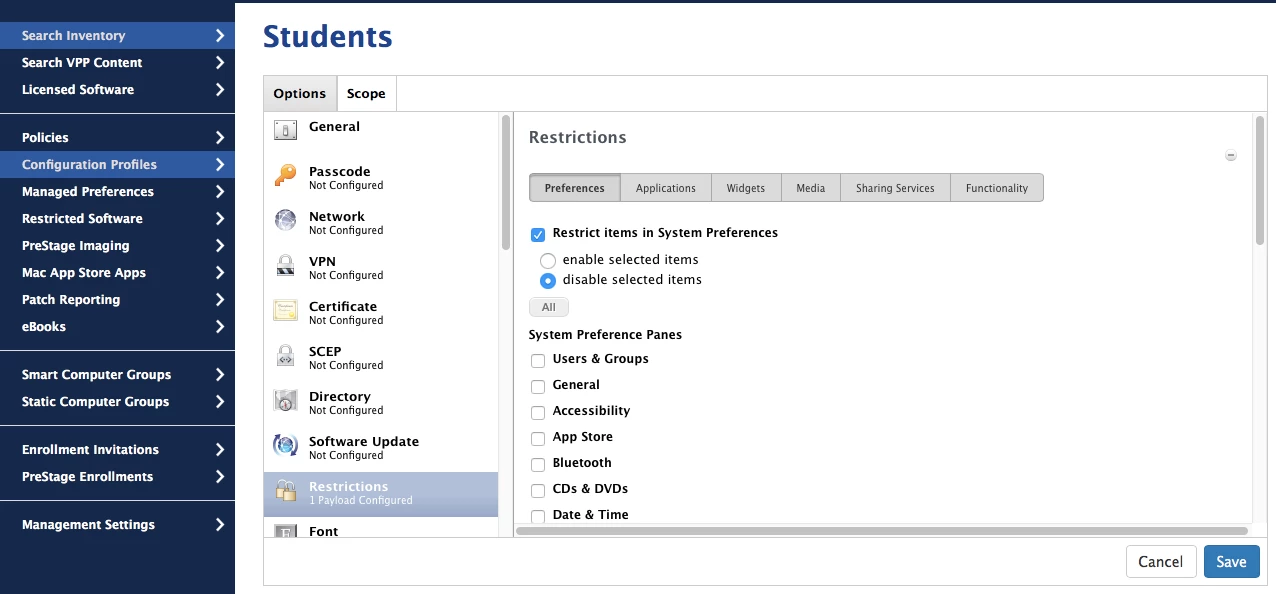
Task: Click the horizontal scrollbar under Restrictions
Action: click(x=882, y=531)
